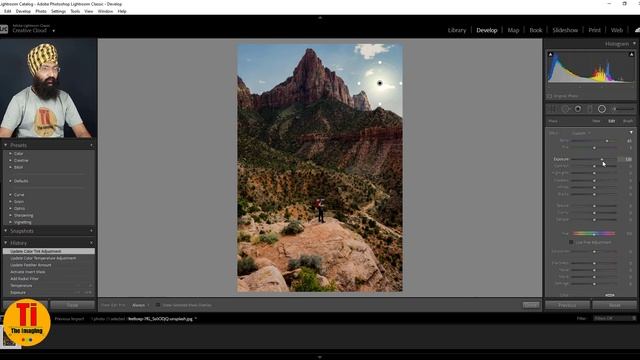Click the top panel hide arrow
640x360 pixels.
[x=320, y=18]
